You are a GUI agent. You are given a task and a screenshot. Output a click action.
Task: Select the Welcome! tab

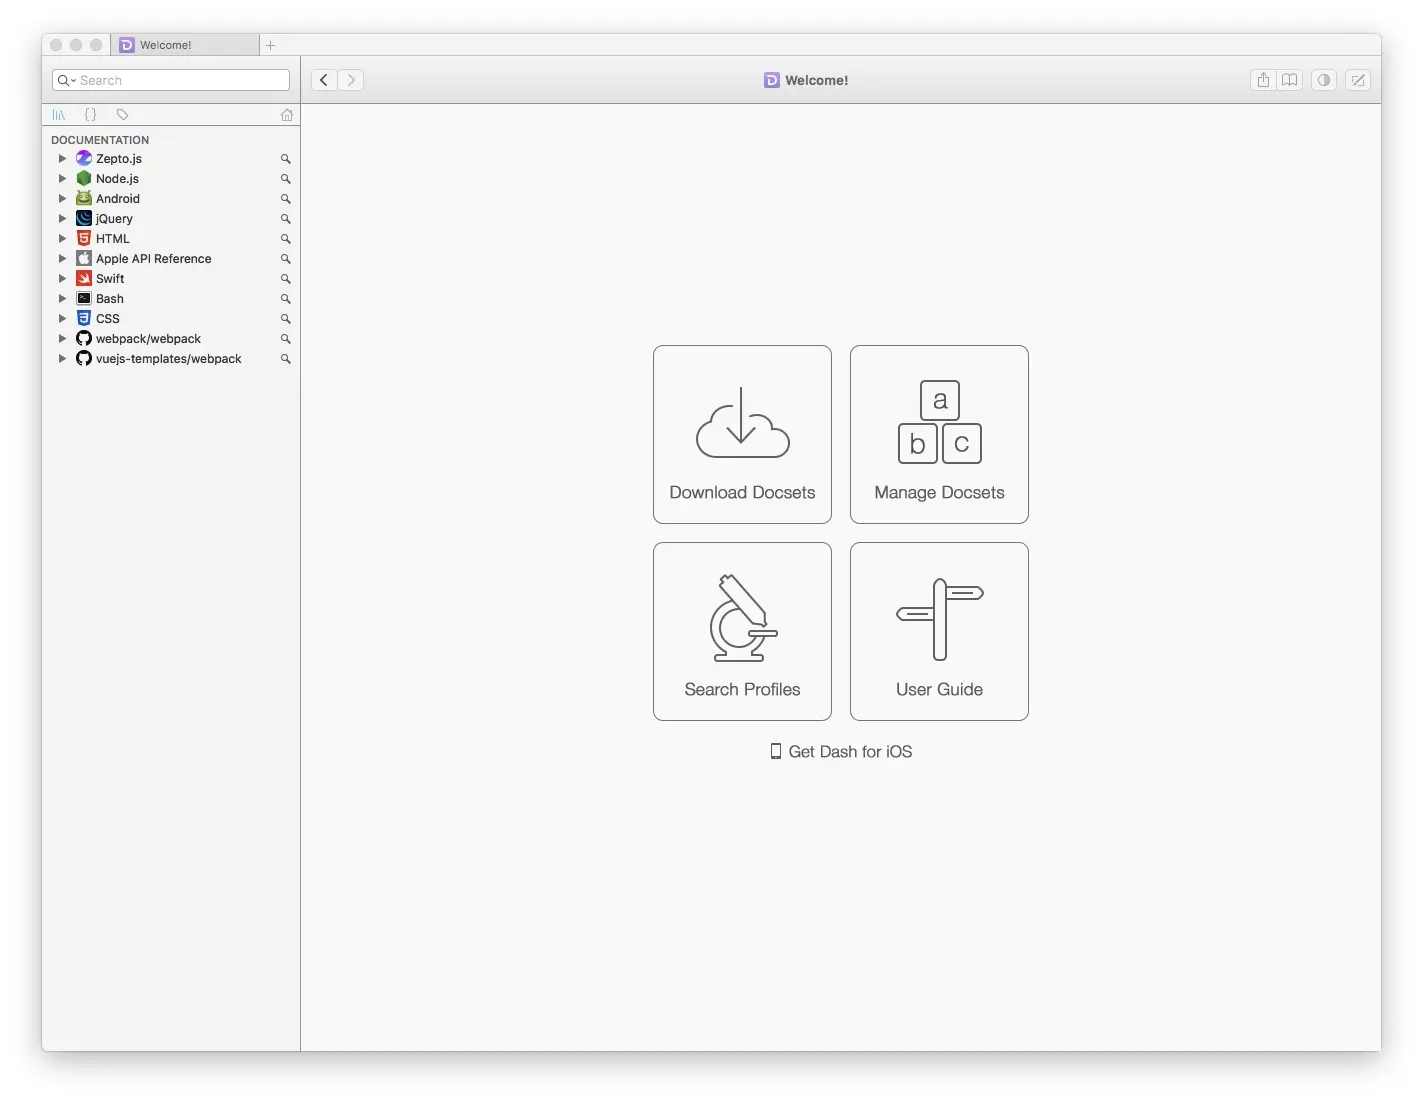point(185,45)
